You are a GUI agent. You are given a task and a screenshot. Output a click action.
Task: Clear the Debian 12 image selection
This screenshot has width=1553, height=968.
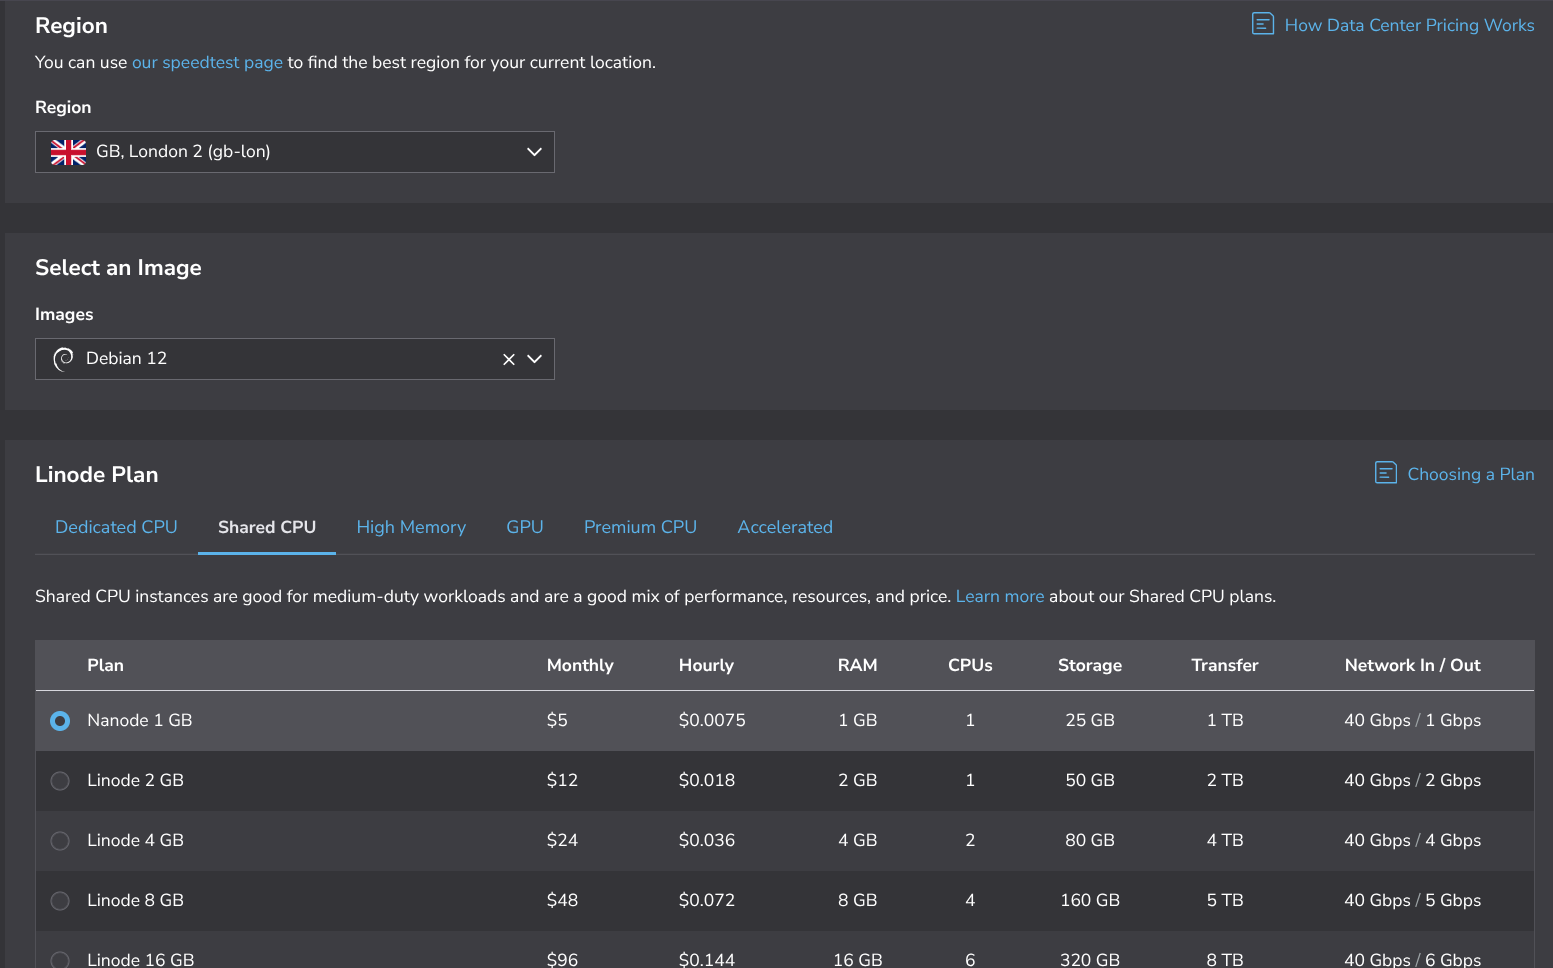click(508, 359)
